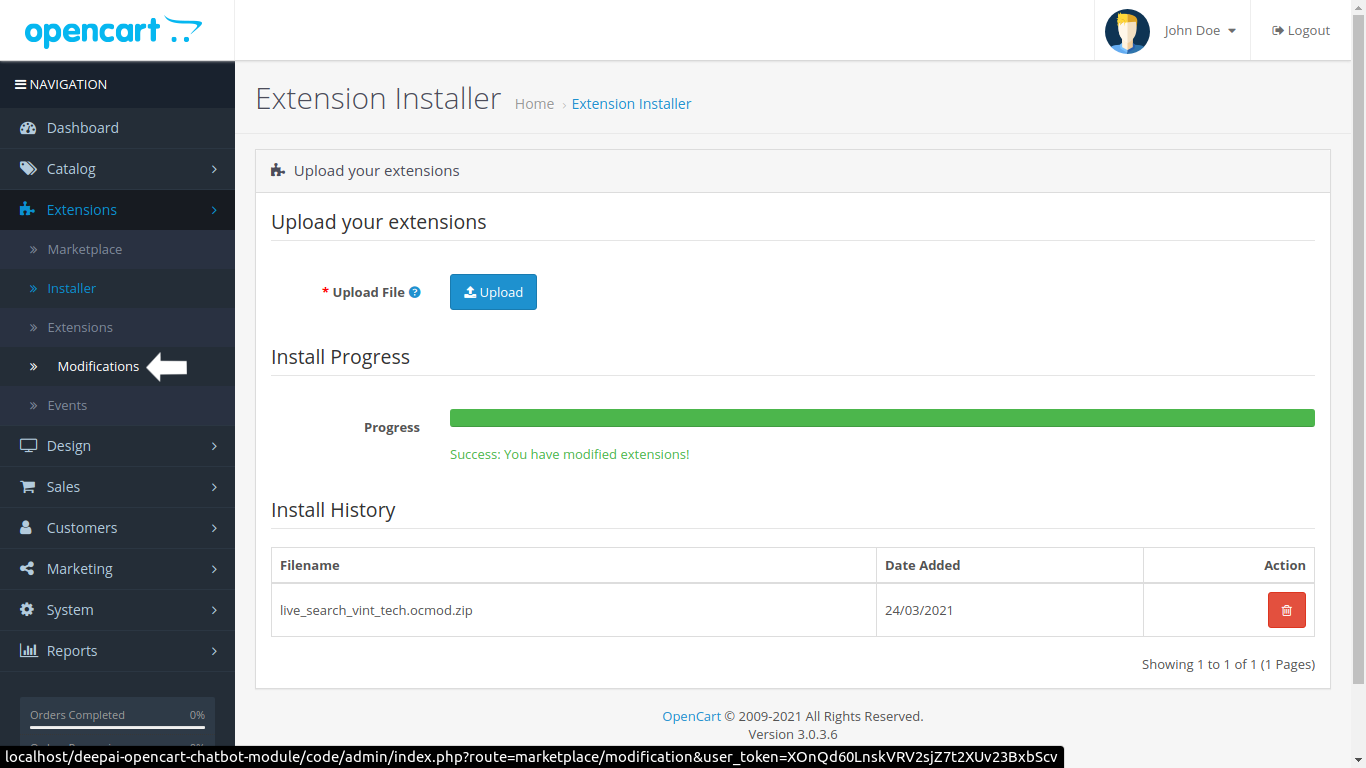
Task: Select Events in the Extensions submenu
Action: click(x=67, y=406)
